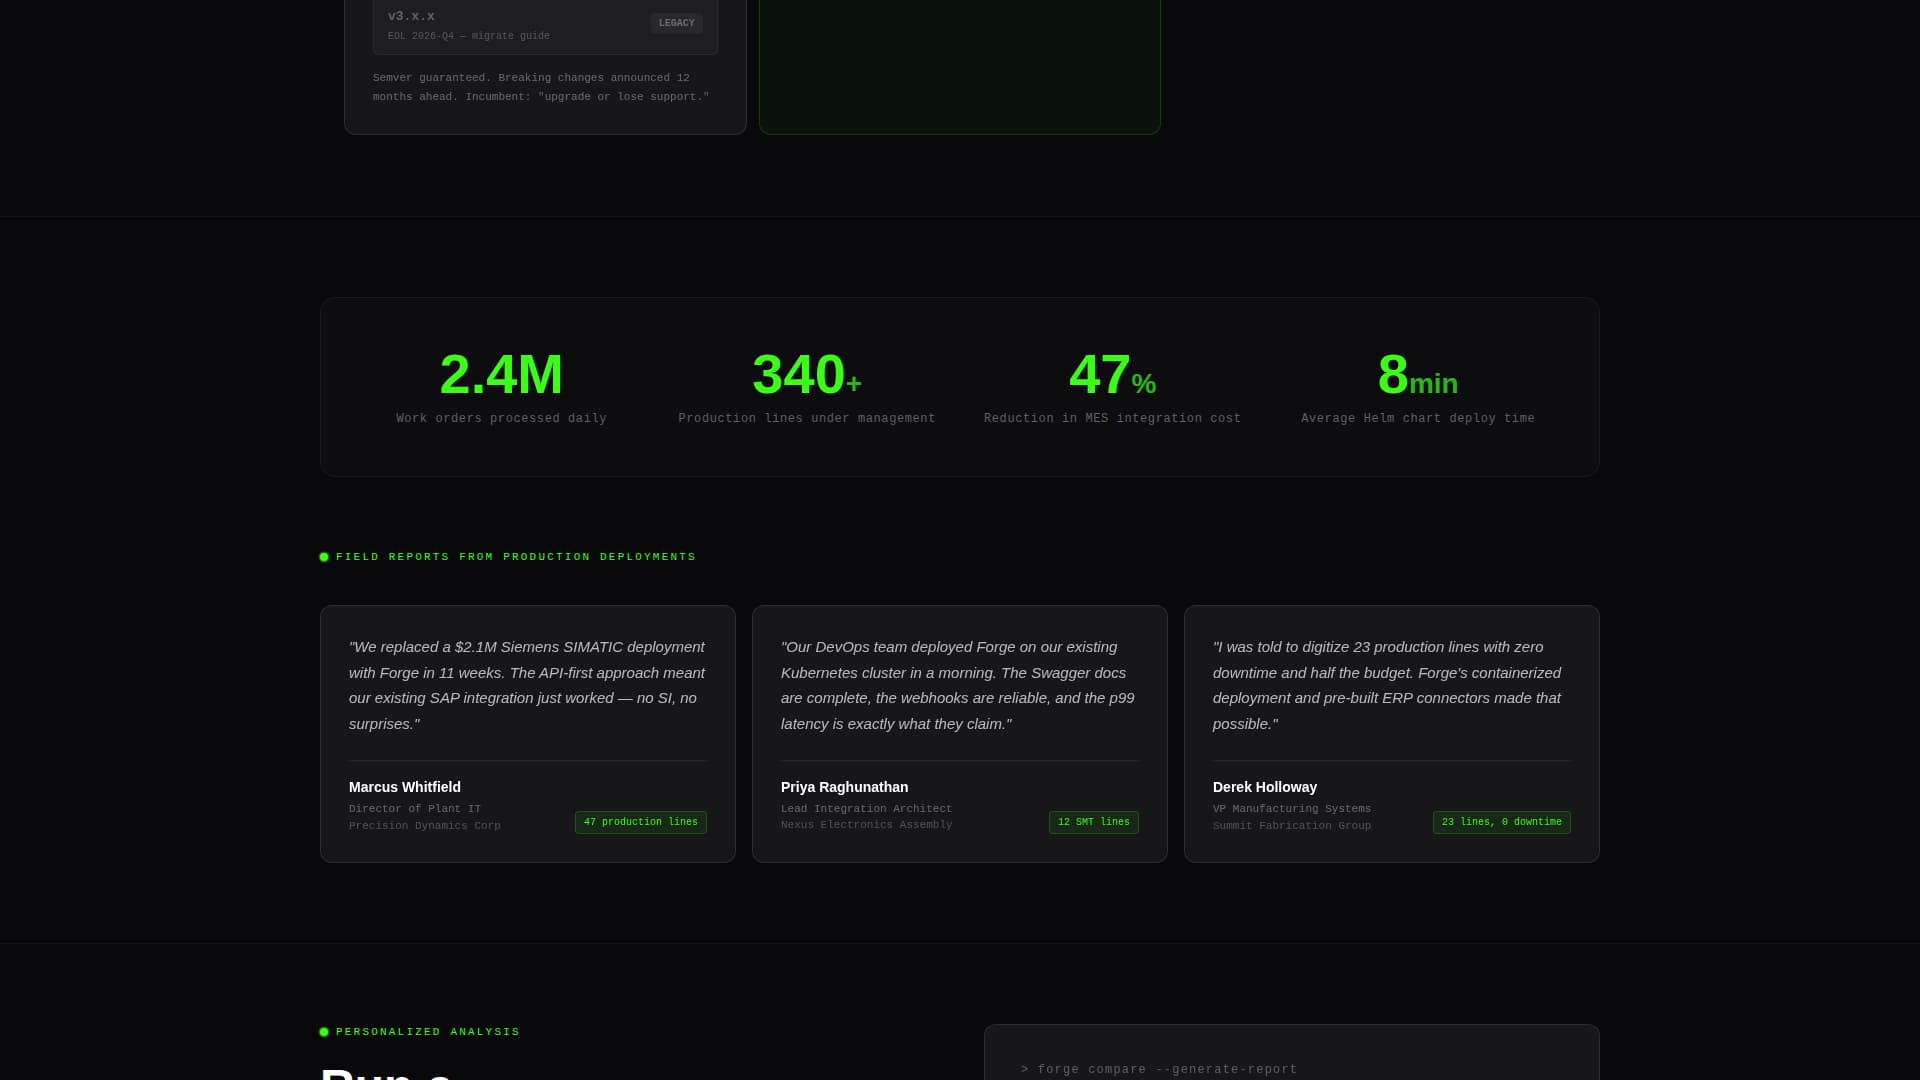Click the name Priya Raghunathan
The width and height of the screenshot is (1920, 1080).
(x=845, y=787)
